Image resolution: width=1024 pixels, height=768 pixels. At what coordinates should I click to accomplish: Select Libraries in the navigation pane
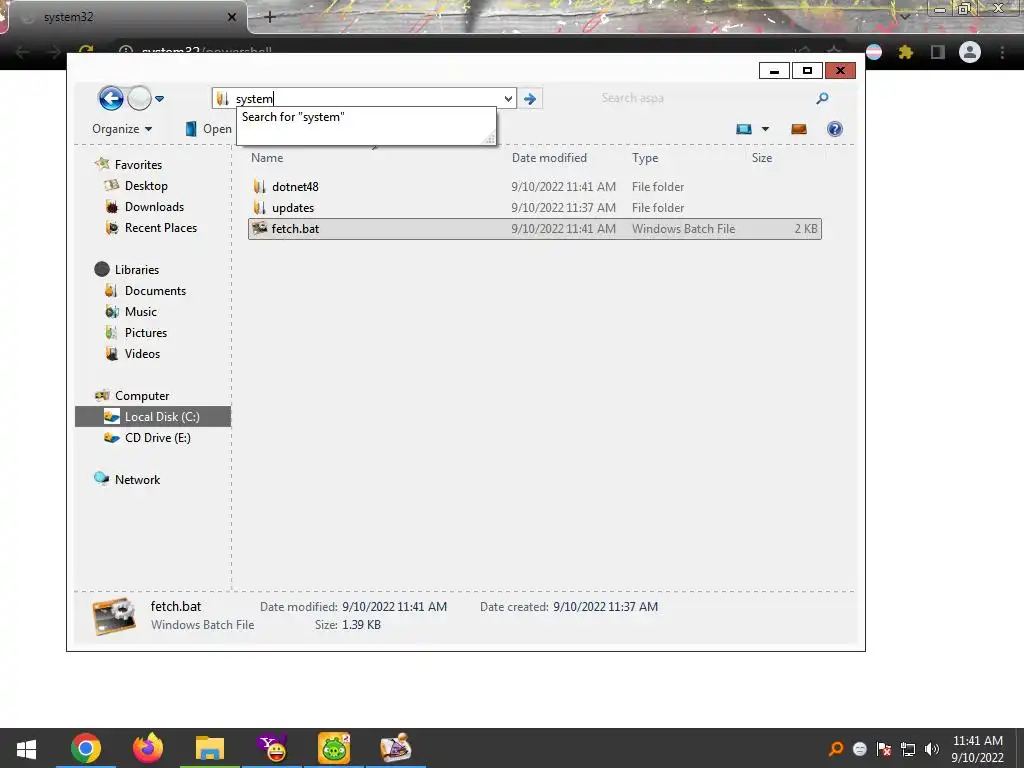(x=136, y=270)
